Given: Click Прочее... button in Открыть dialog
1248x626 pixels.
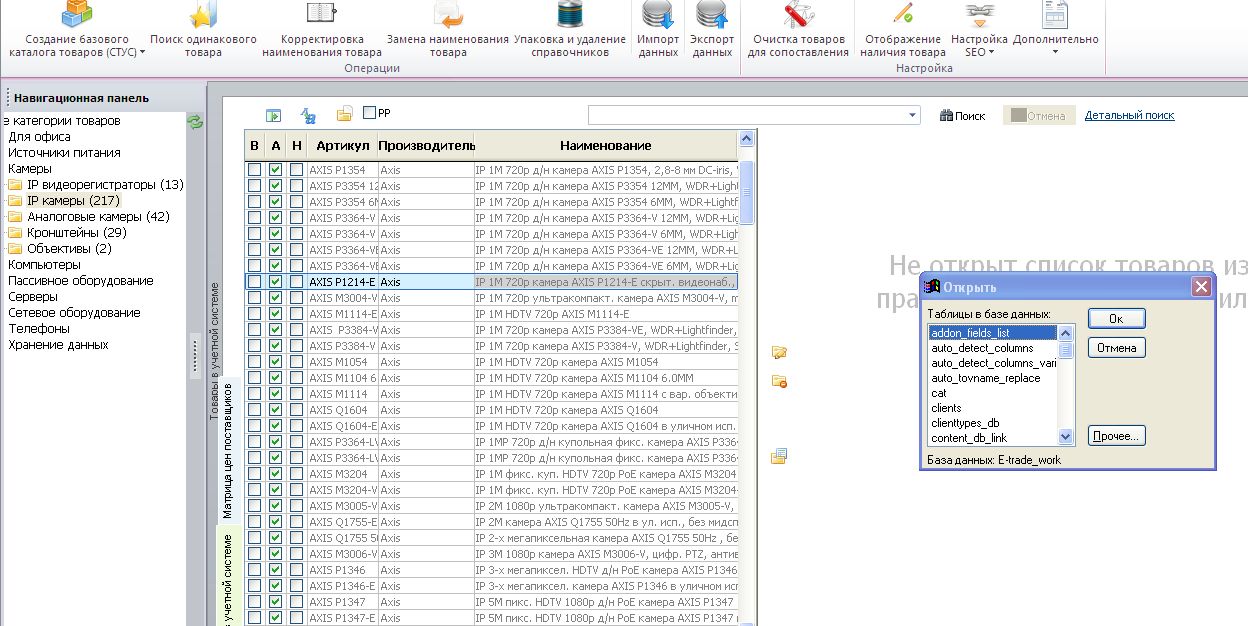Looking at the screenshot, I should point(1117,436).
